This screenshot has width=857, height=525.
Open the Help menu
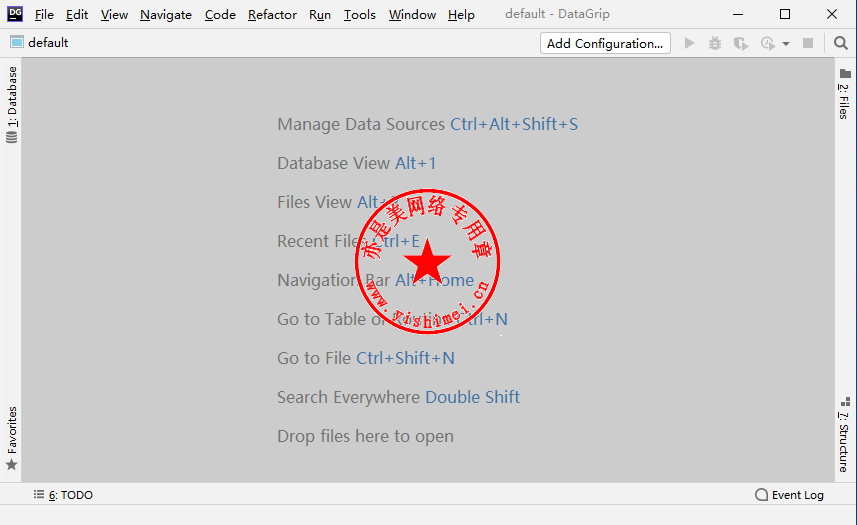[461, 15]
